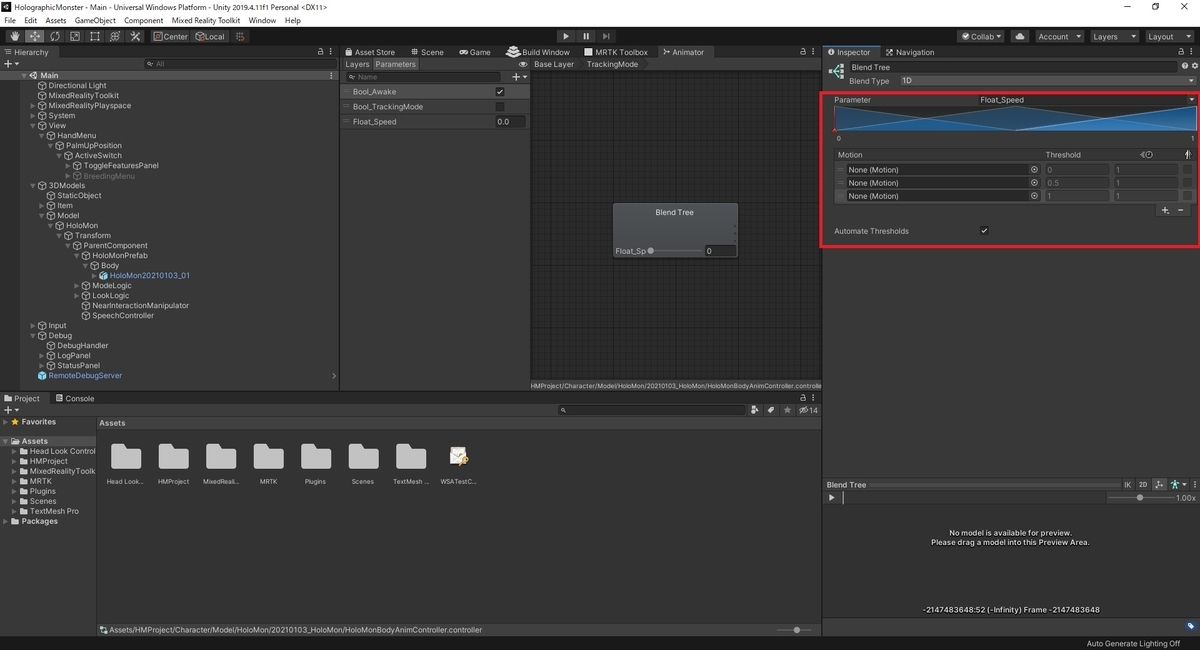Add a motion field to Blend Tree

coord(1166,210)
